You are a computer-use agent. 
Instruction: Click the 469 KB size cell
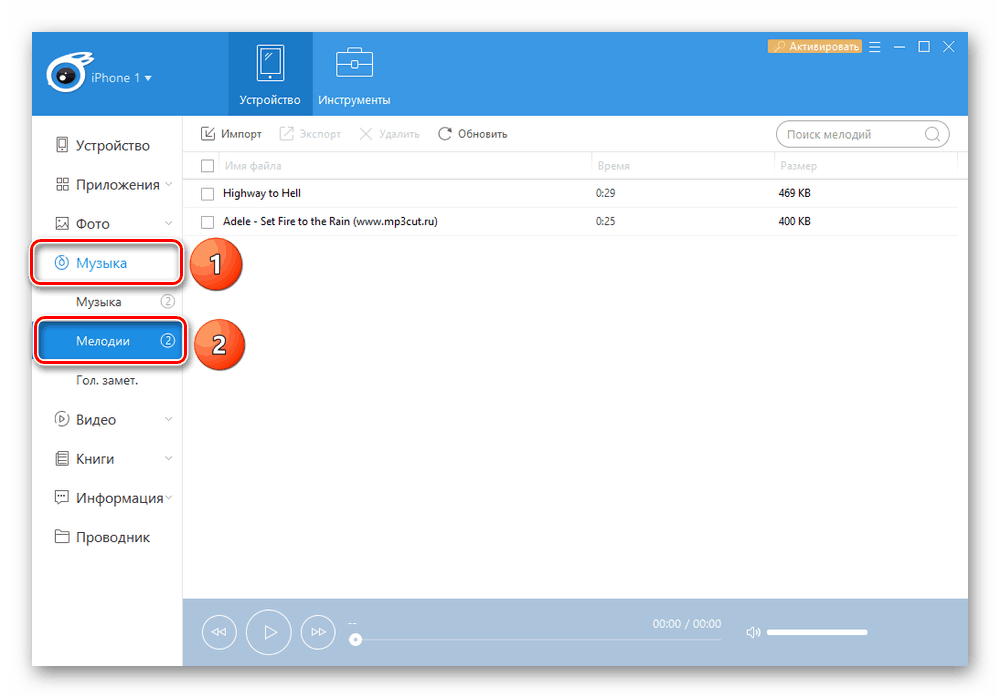(x=794, y=193)
